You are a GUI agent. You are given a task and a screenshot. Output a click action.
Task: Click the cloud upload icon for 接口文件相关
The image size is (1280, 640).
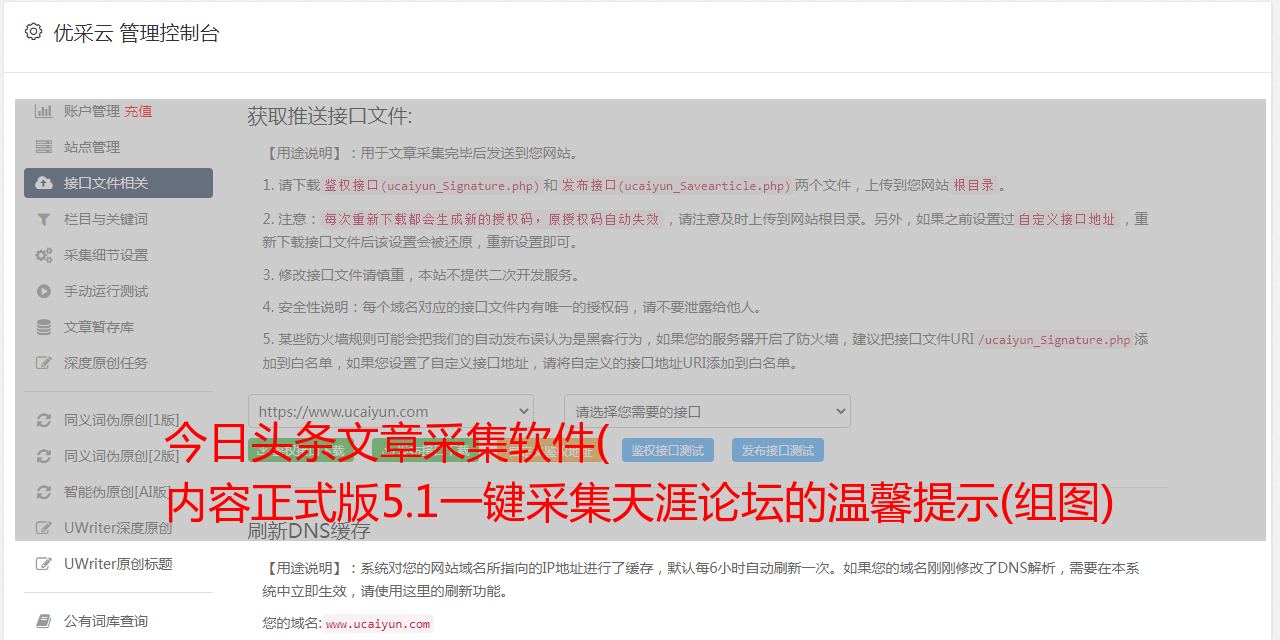[x=44, y=183]
